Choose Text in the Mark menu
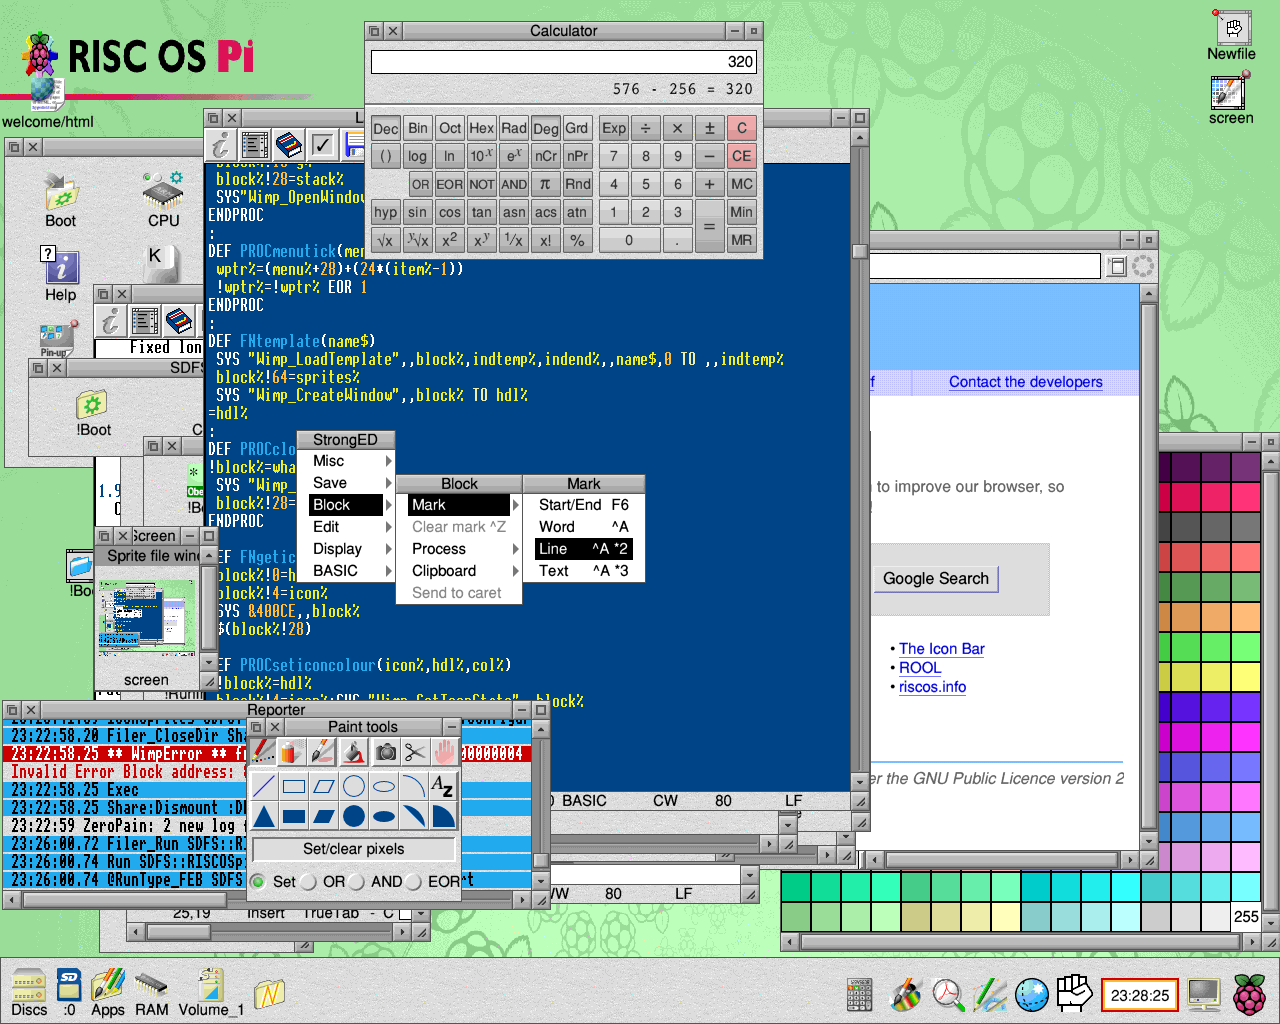 pos(584,571)
